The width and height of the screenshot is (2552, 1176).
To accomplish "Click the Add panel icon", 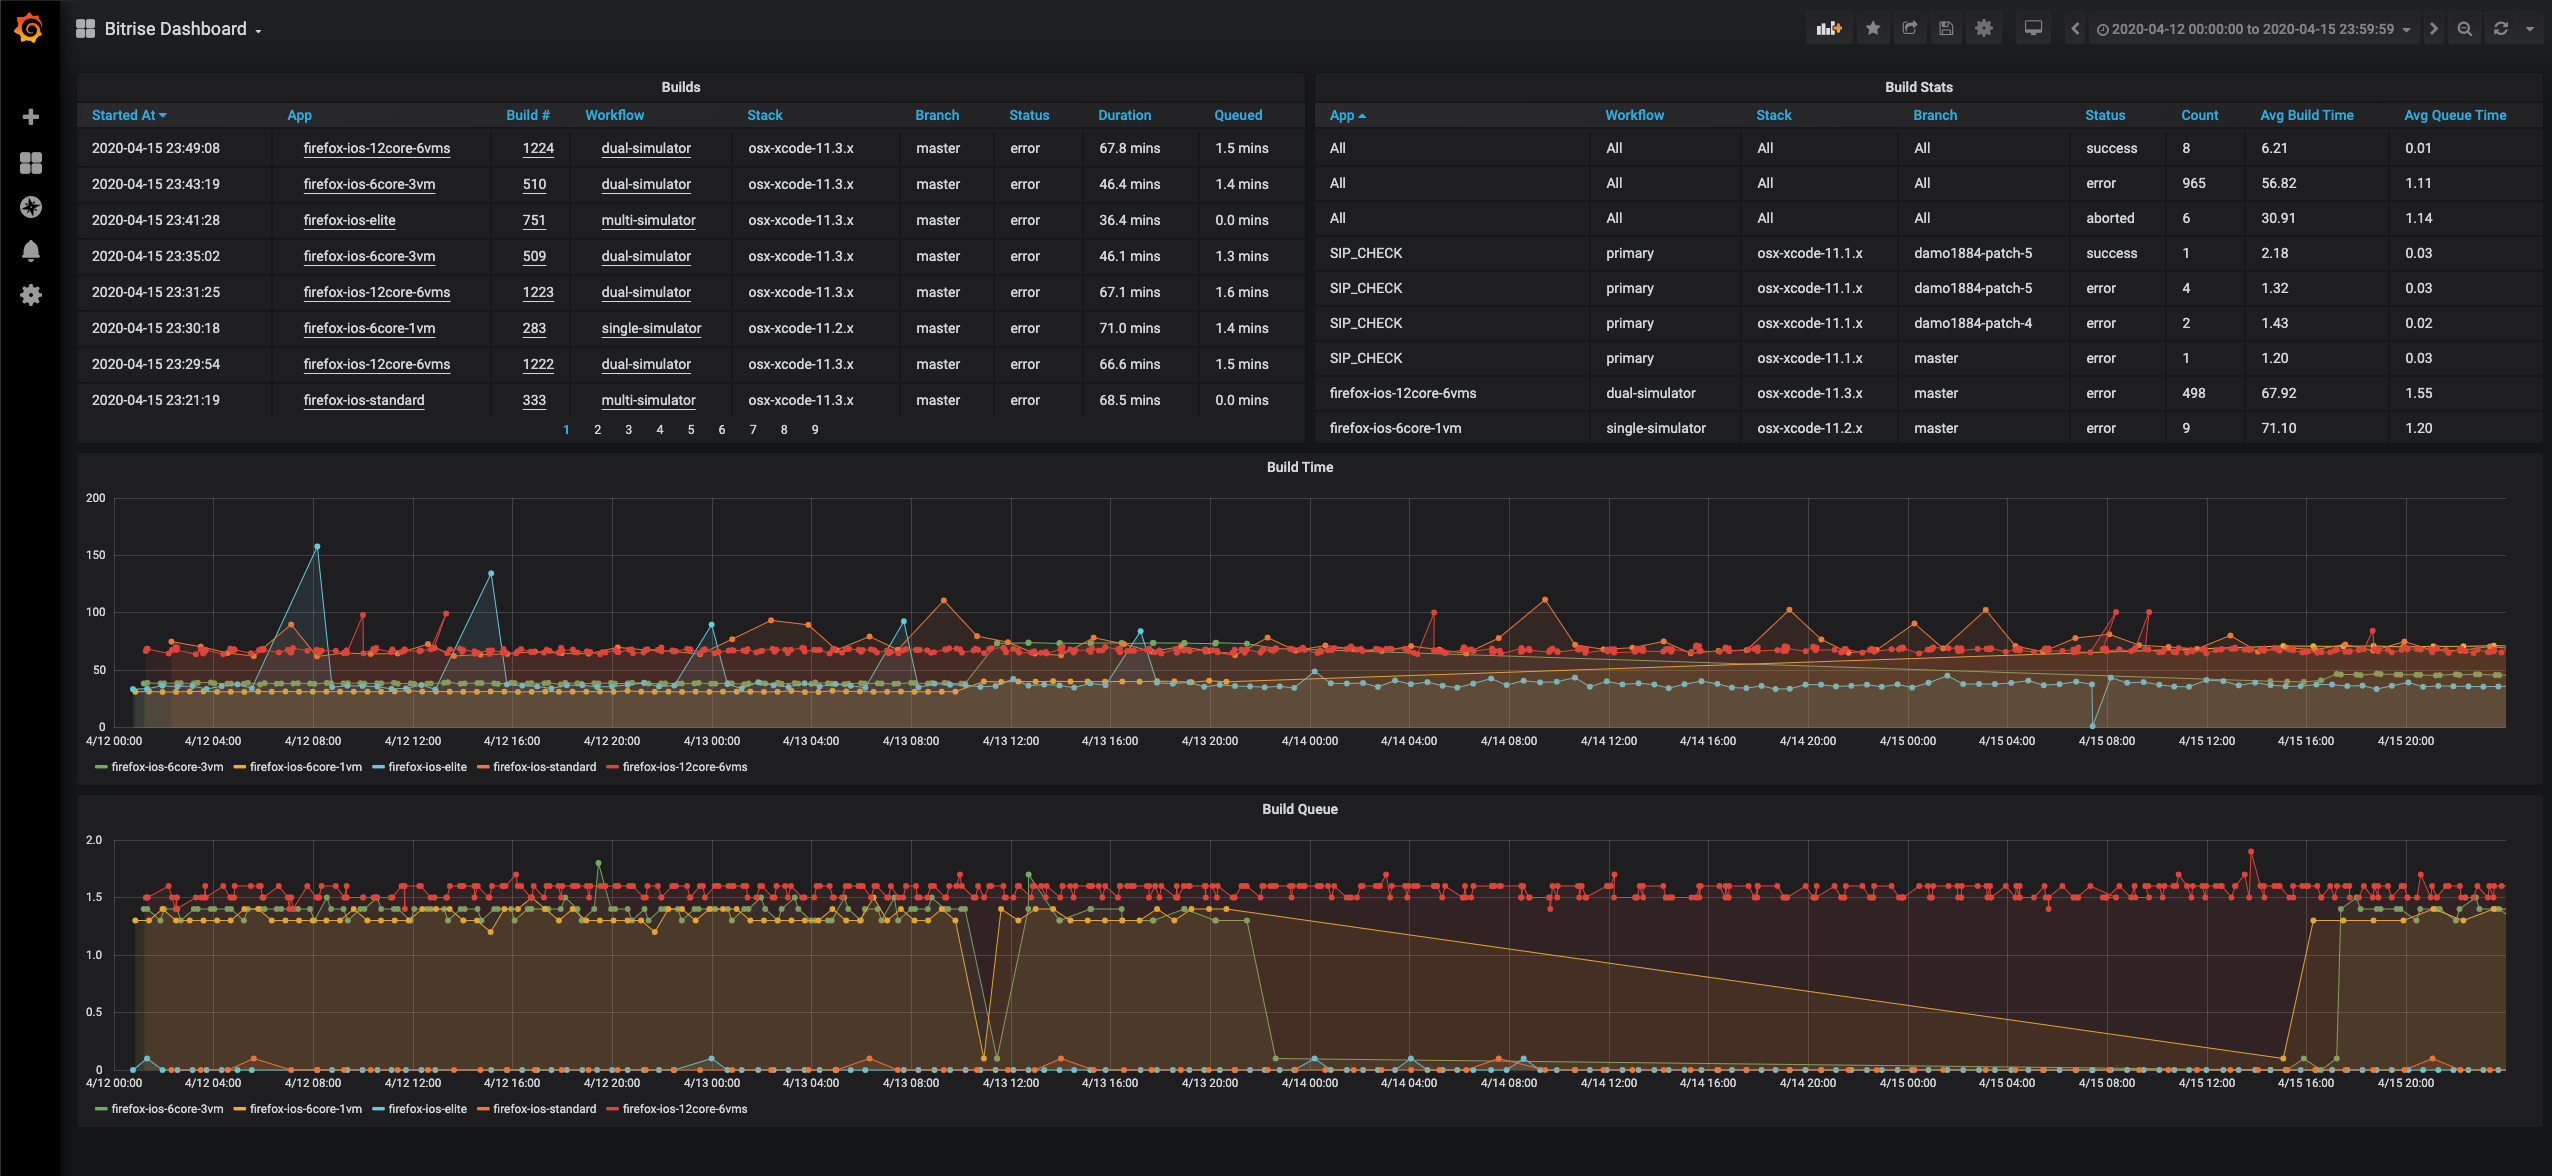I will tap(1828, 29).
